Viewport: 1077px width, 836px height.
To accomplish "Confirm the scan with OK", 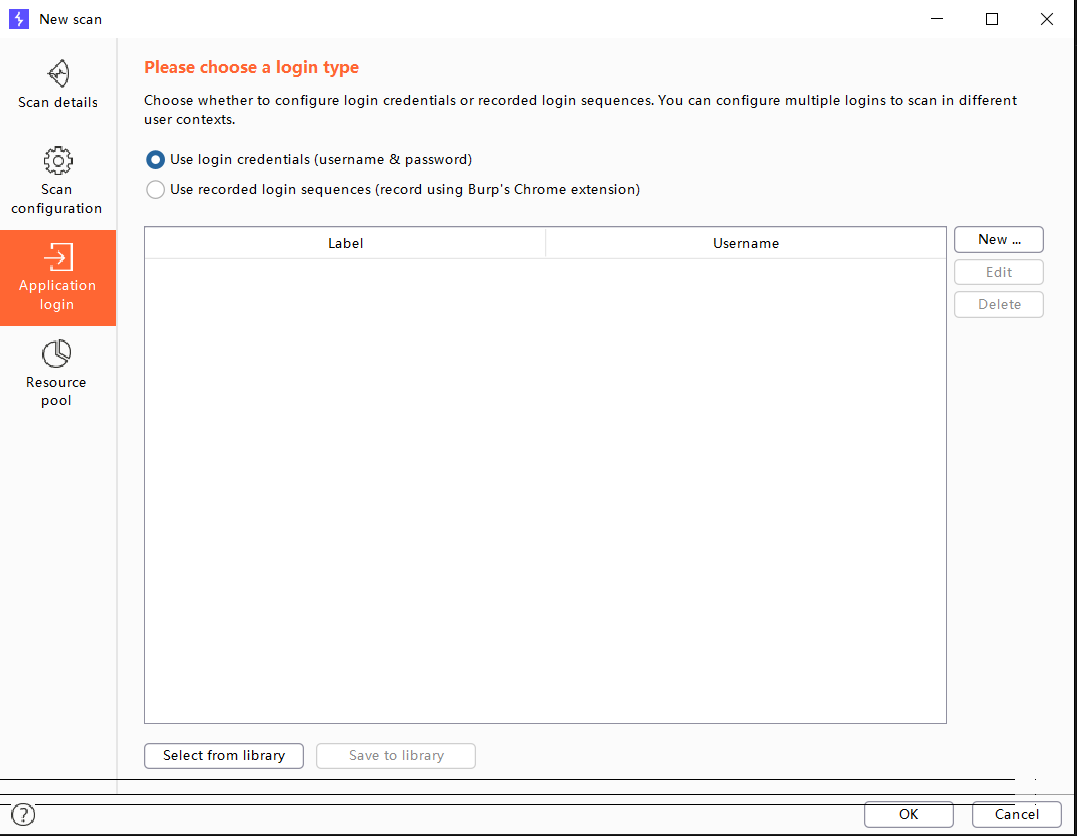I will point(908,814).
